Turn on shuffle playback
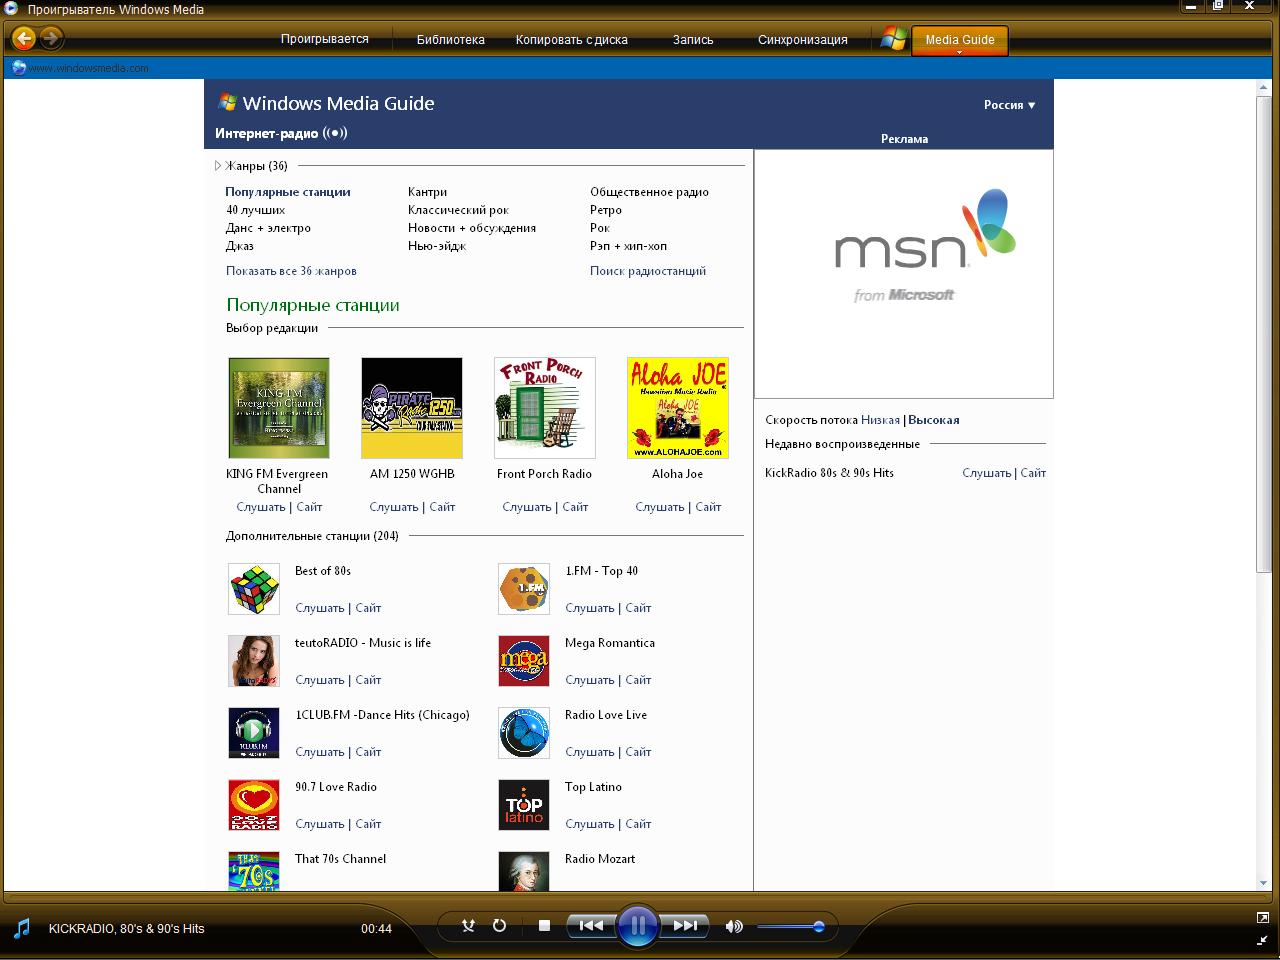 point(468,926)
